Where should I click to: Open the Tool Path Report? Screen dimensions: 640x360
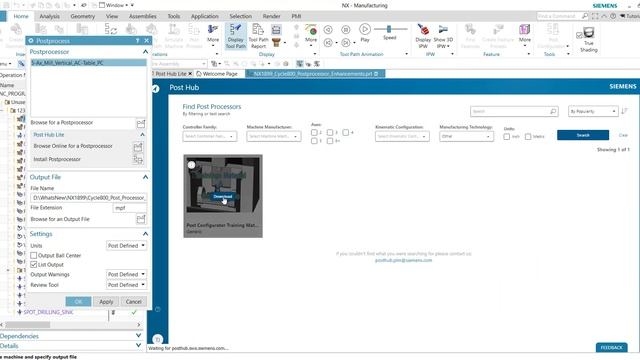(258, 36)
